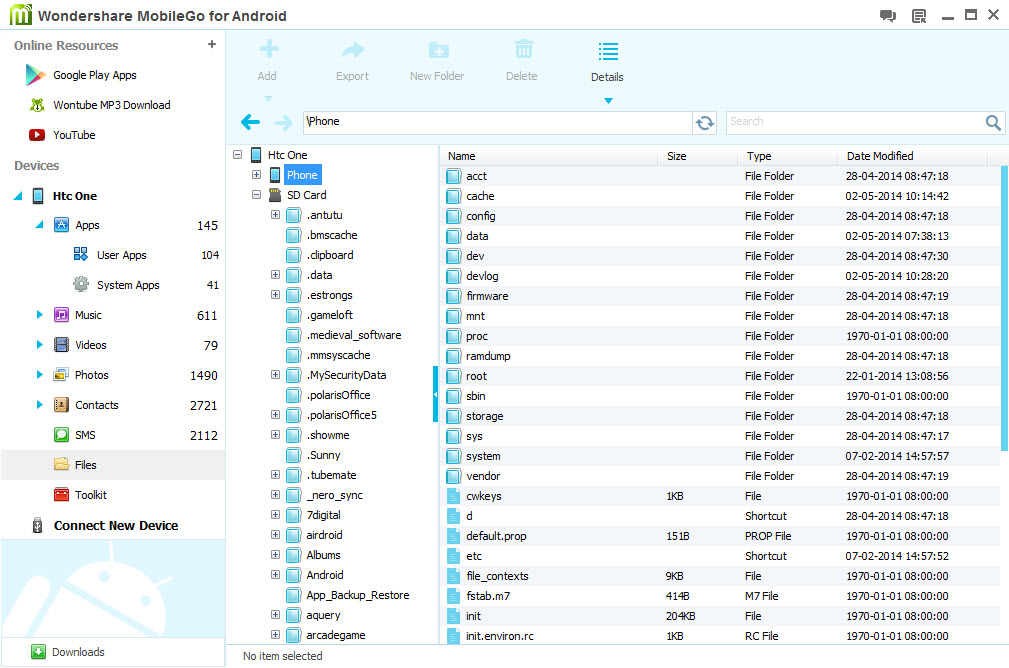Viewport: 1009px width, 668px height.
Task: Sort by the Type column header
Action: click(x=759, y=156)
